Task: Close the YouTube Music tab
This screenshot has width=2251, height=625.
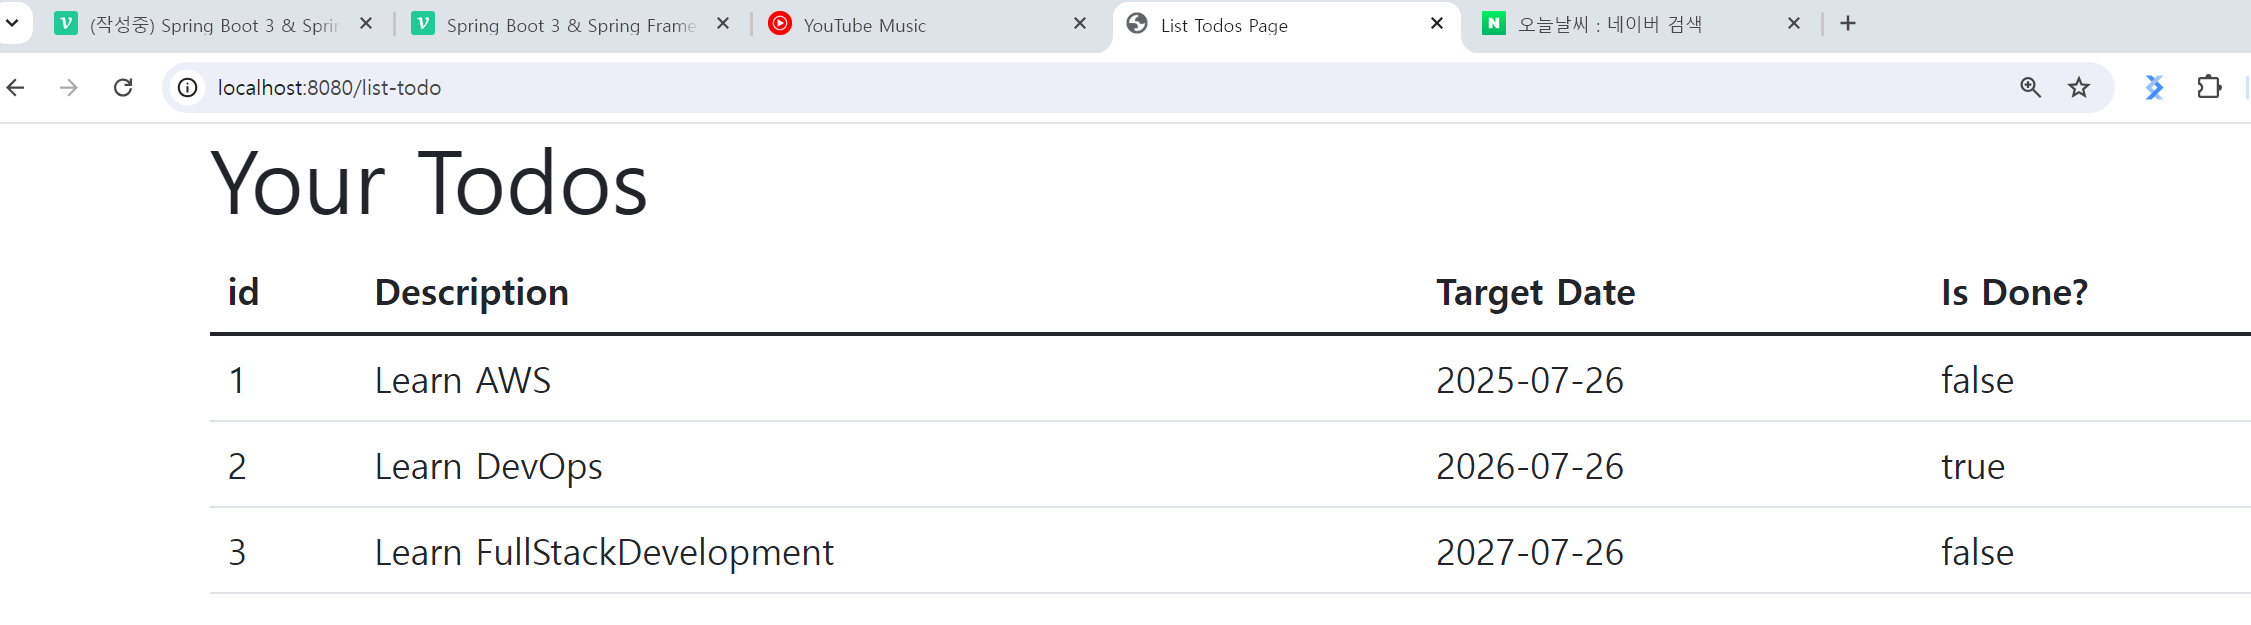Action: [x=1080, y=24]
